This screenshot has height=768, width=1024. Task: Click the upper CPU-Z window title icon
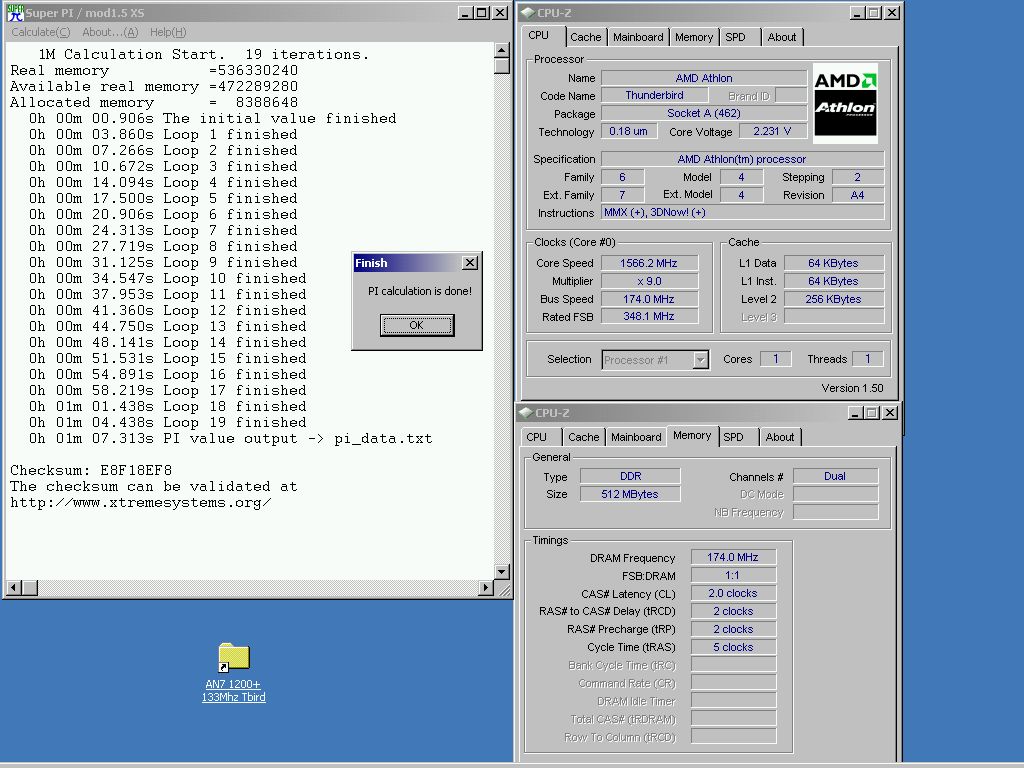[528, 12]
